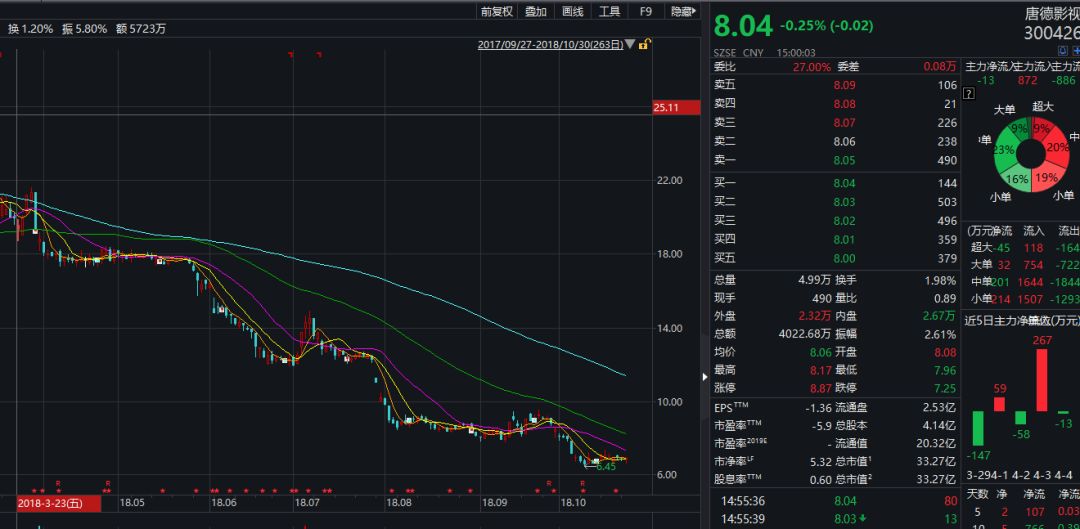Click the white arrow on the panel divider
1080x529 pixels.
coord(705,377)
